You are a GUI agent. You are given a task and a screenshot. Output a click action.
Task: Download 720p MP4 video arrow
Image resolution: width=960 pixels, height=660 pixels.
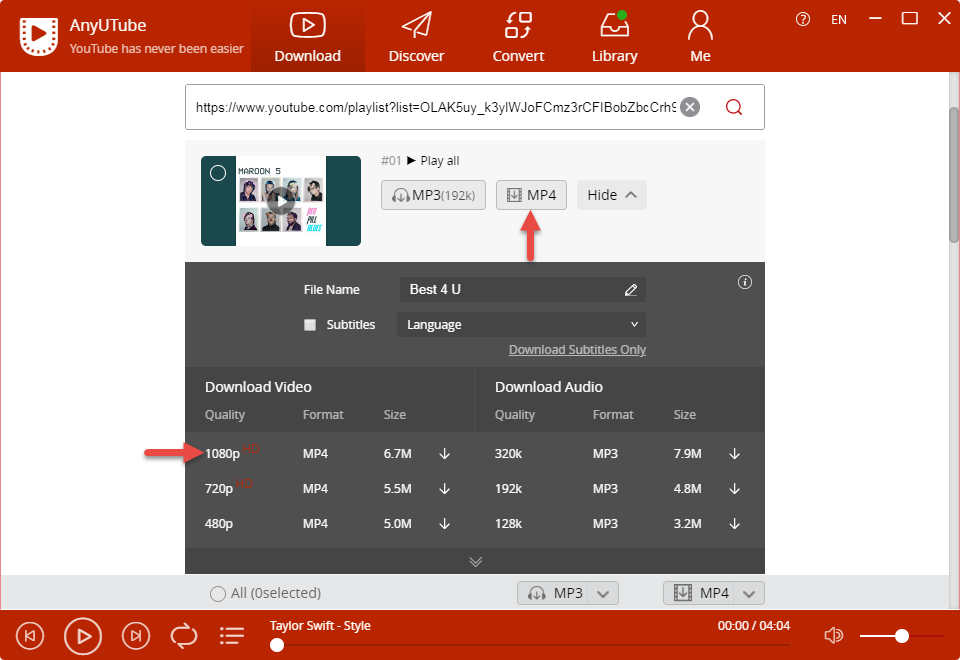pos(444,489)
